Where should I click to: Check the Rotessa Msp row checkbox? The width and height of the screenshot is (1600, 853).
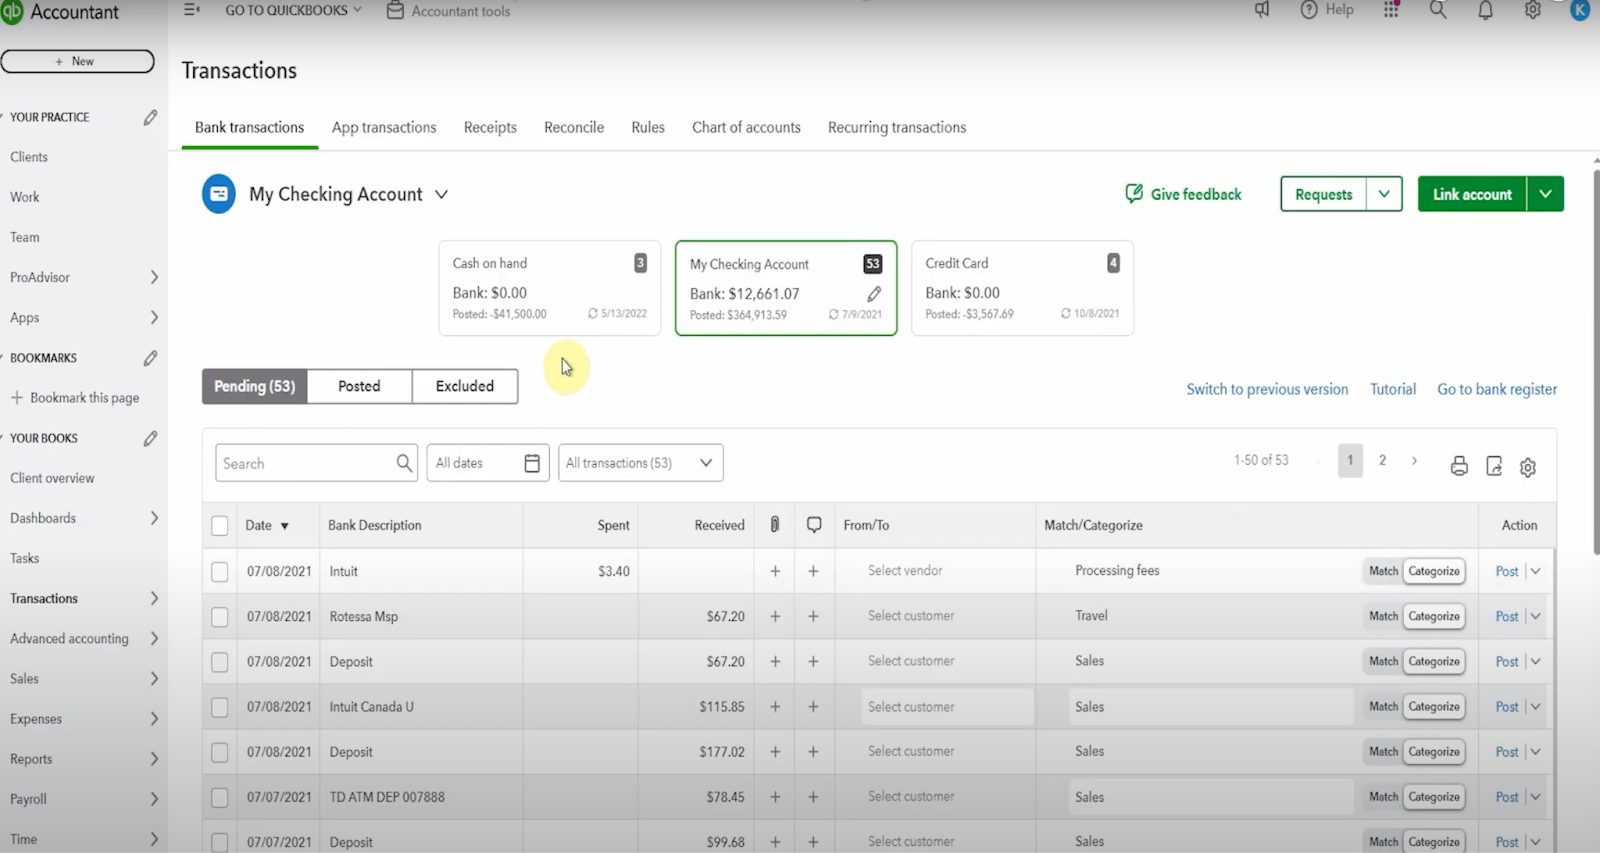(x=220, y=617)
